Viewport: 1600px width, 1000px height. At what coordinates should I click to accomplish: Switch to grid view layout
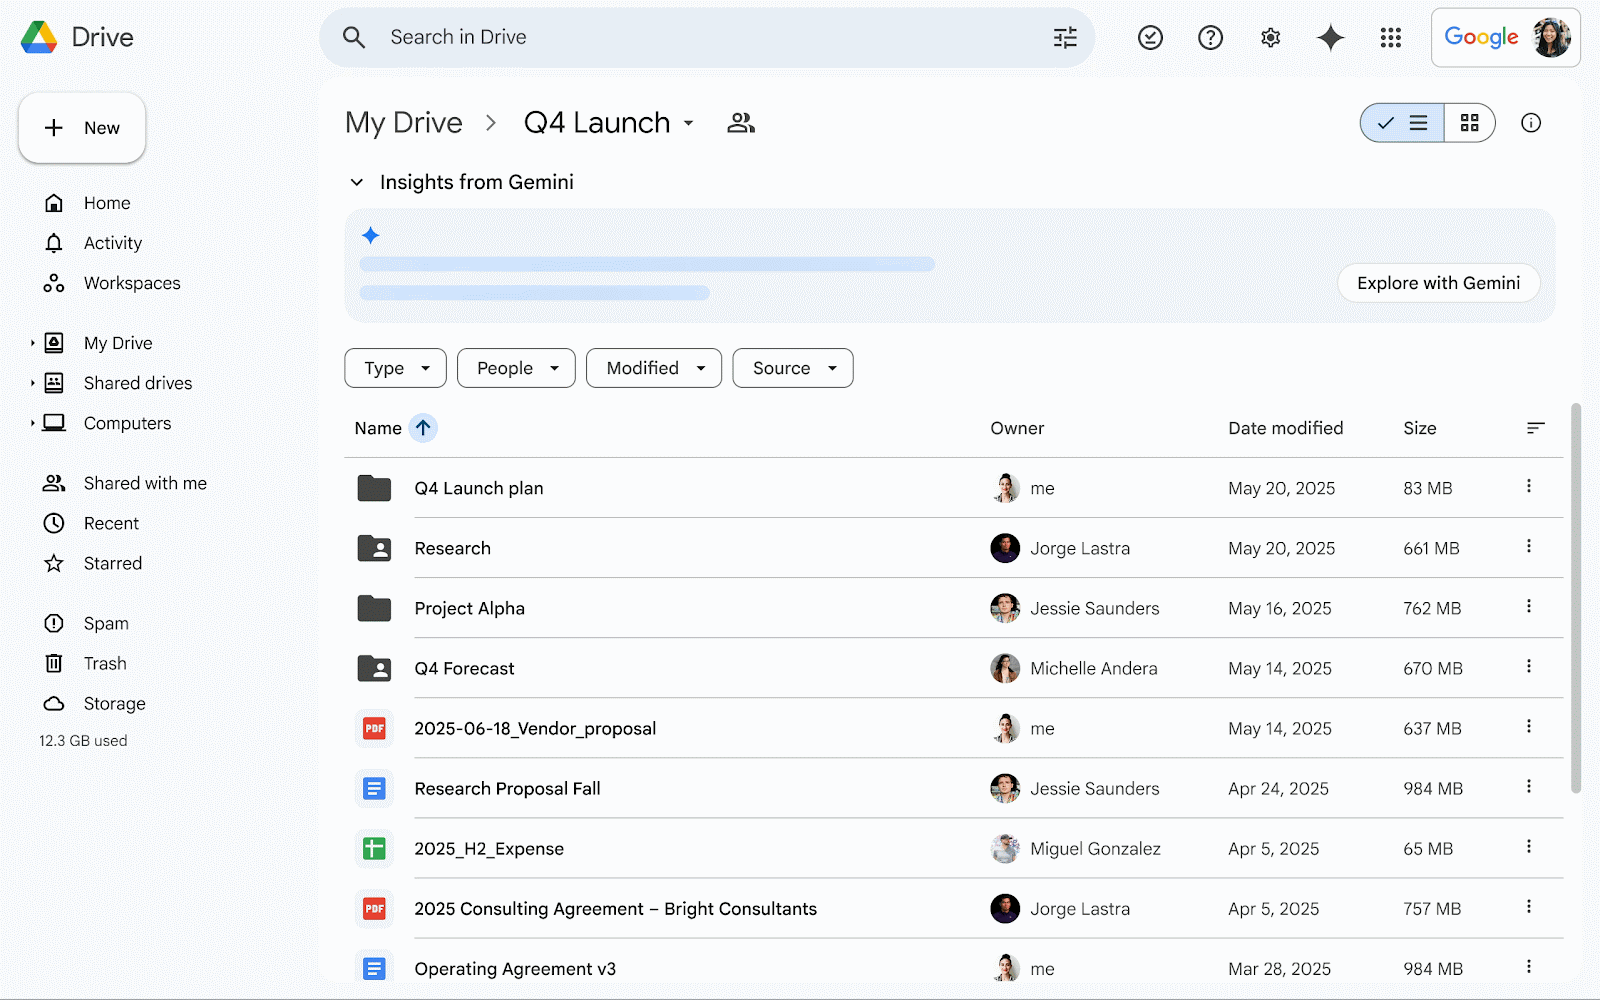pyautogui.click(x=1470, y=123)
